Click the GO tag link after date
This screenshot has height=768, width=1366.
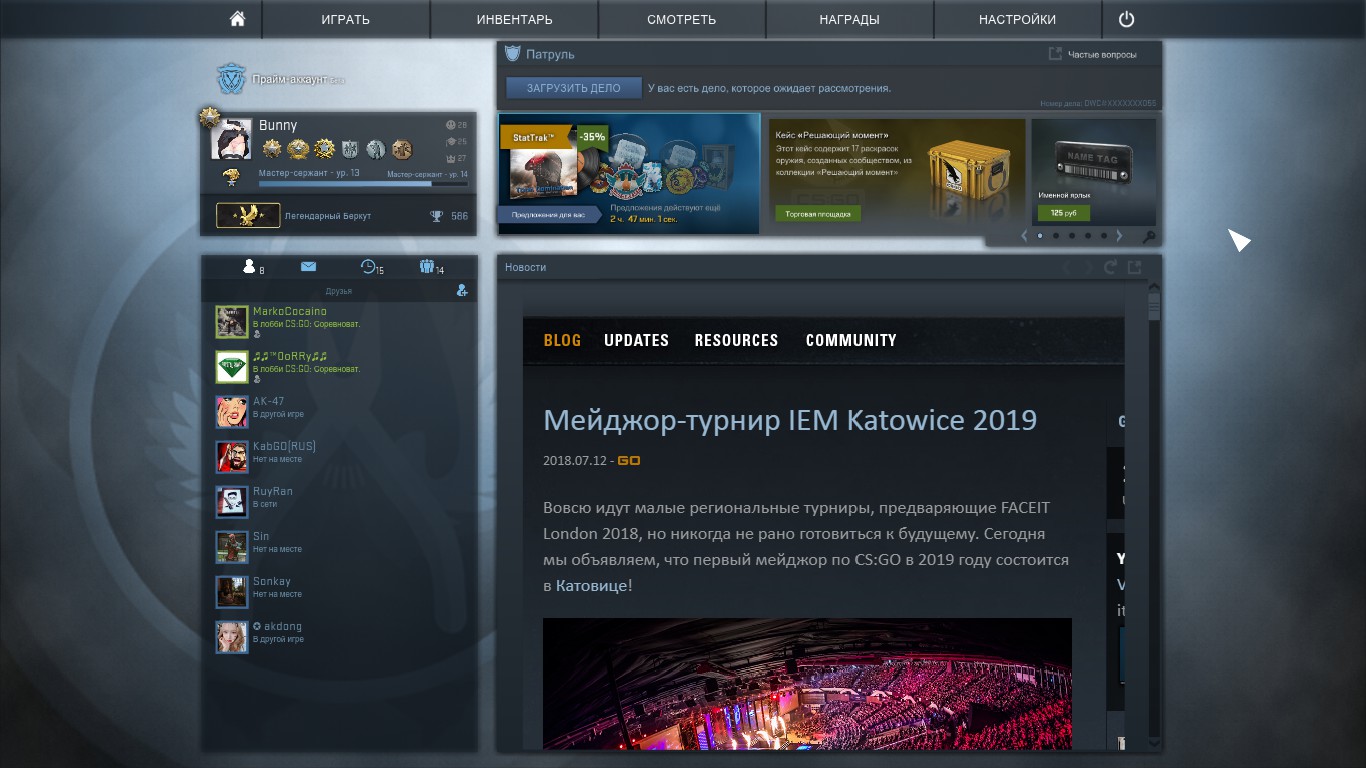click(x=629, y=461)
